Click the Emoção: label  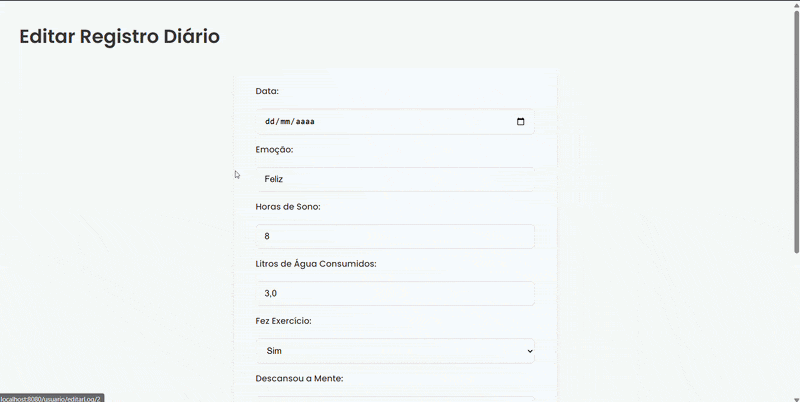[274, 150]
